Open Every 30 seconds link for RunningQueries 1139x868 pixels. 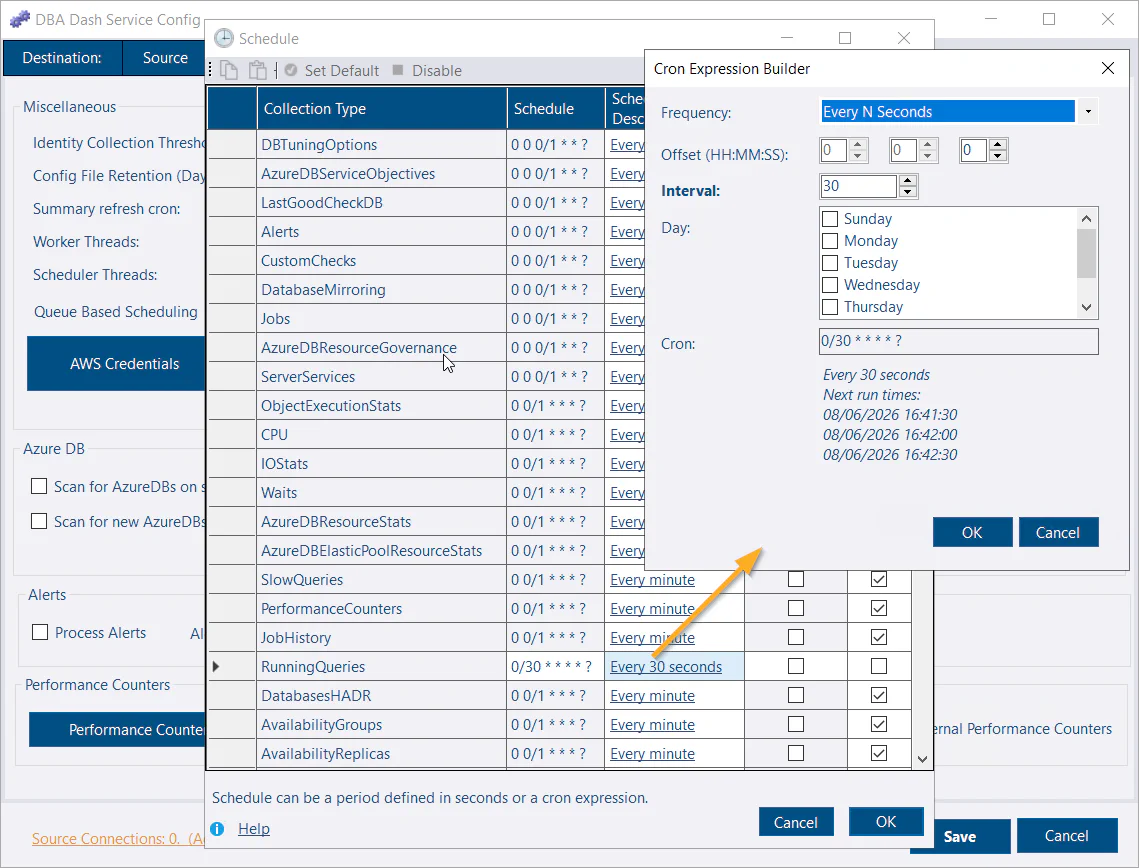pyautogui.click(x=666, y=667)
